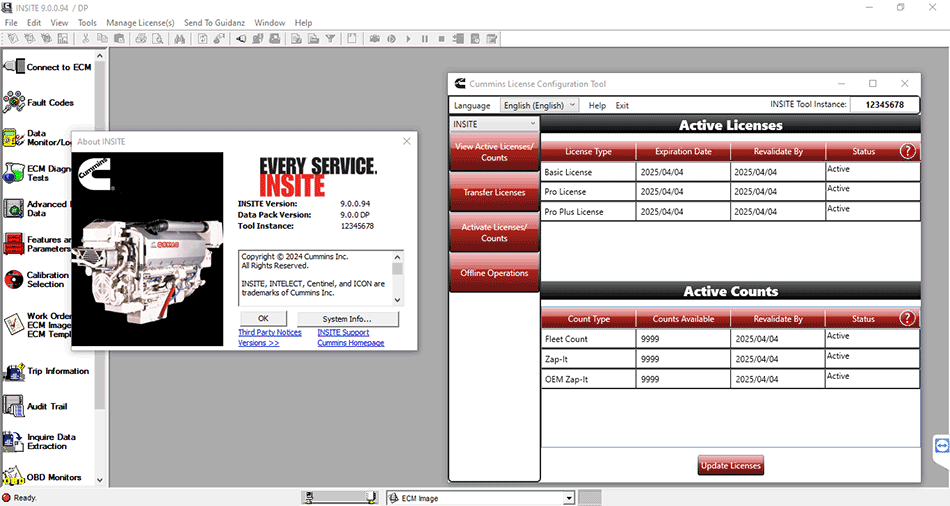Viewport: 950px width, 506px height.
Task: Click the TeamViewer tab at right edge
Action: tap(942, 447)
